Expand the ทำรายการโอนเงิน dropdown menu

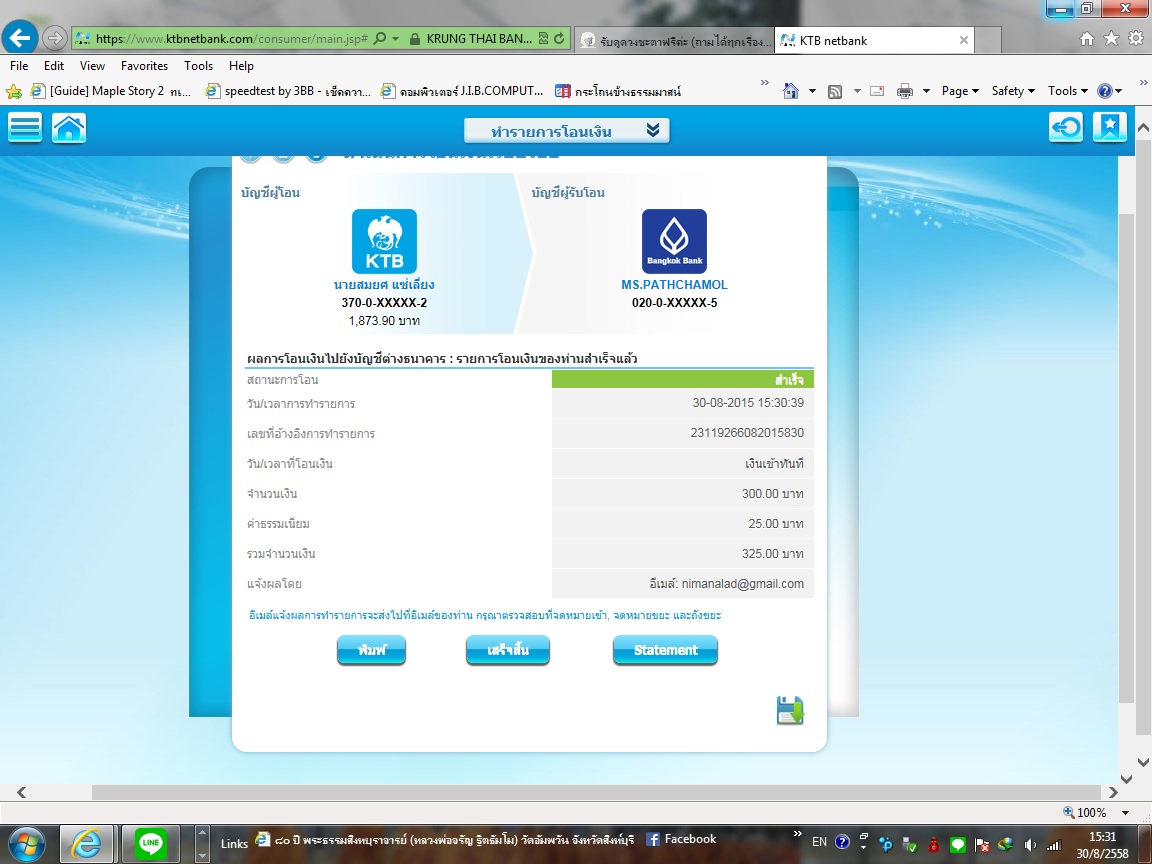(x=566, y=131)
